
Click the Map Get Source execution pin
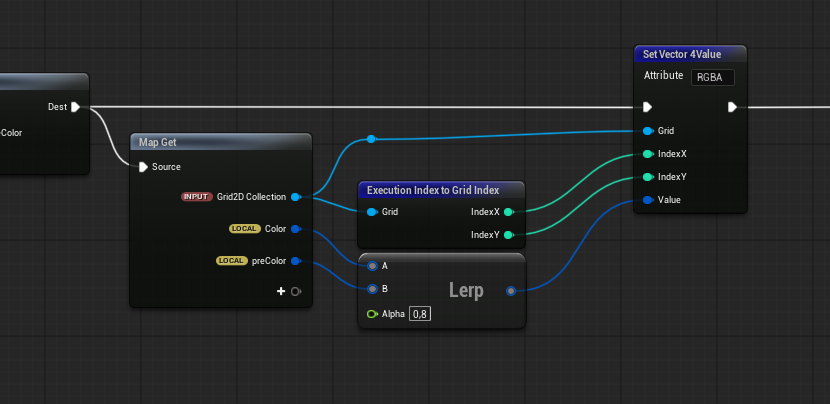(144, 167)
